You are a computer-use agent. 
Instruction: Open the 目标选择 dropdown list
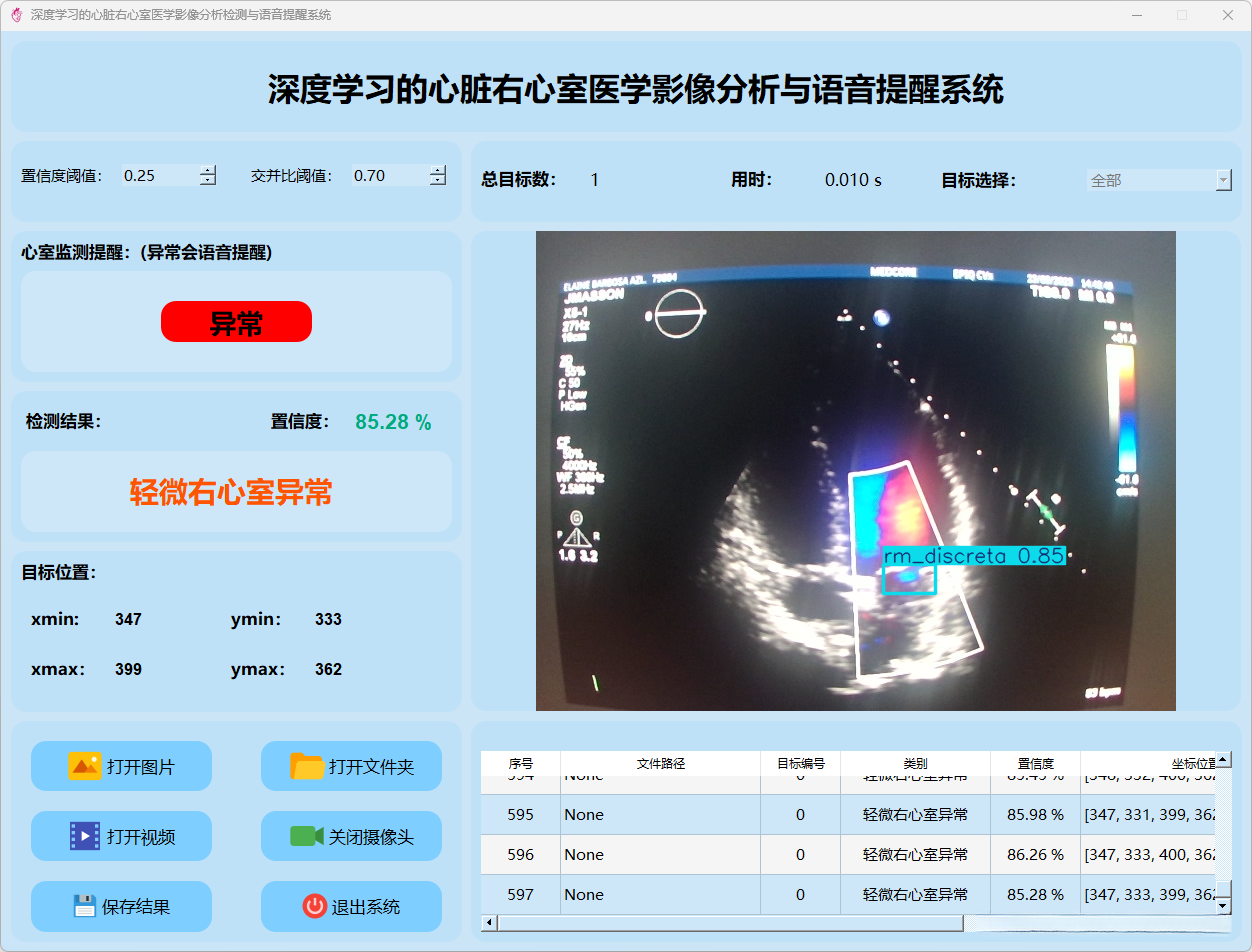[1223, 180]
